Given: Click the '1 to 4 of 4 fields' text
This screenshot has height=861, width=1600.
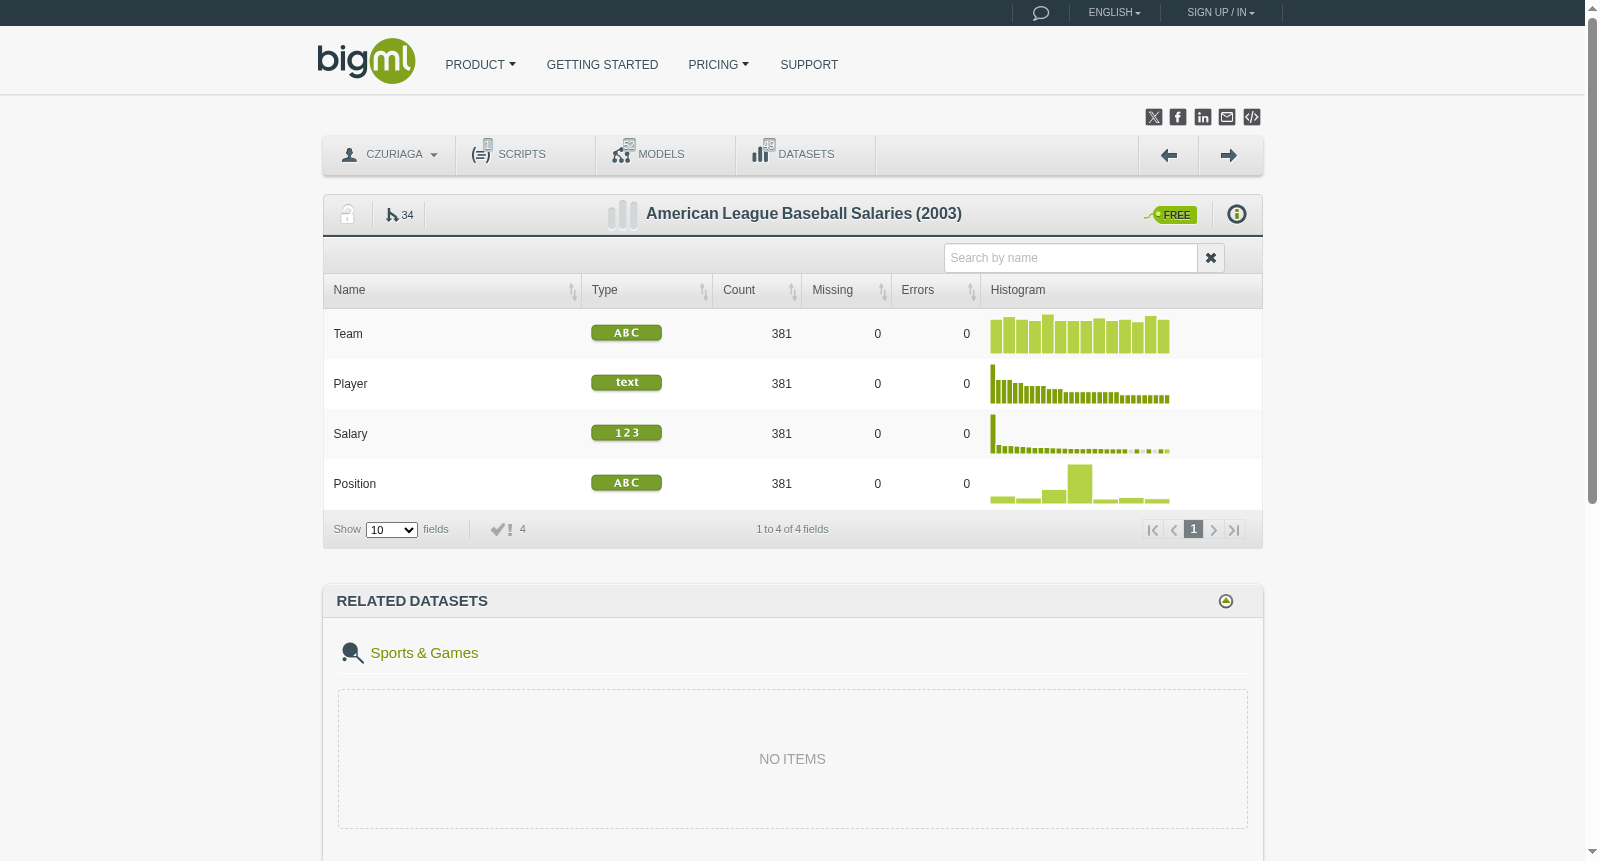Looking at the screenshot, I should pos(792,530).
